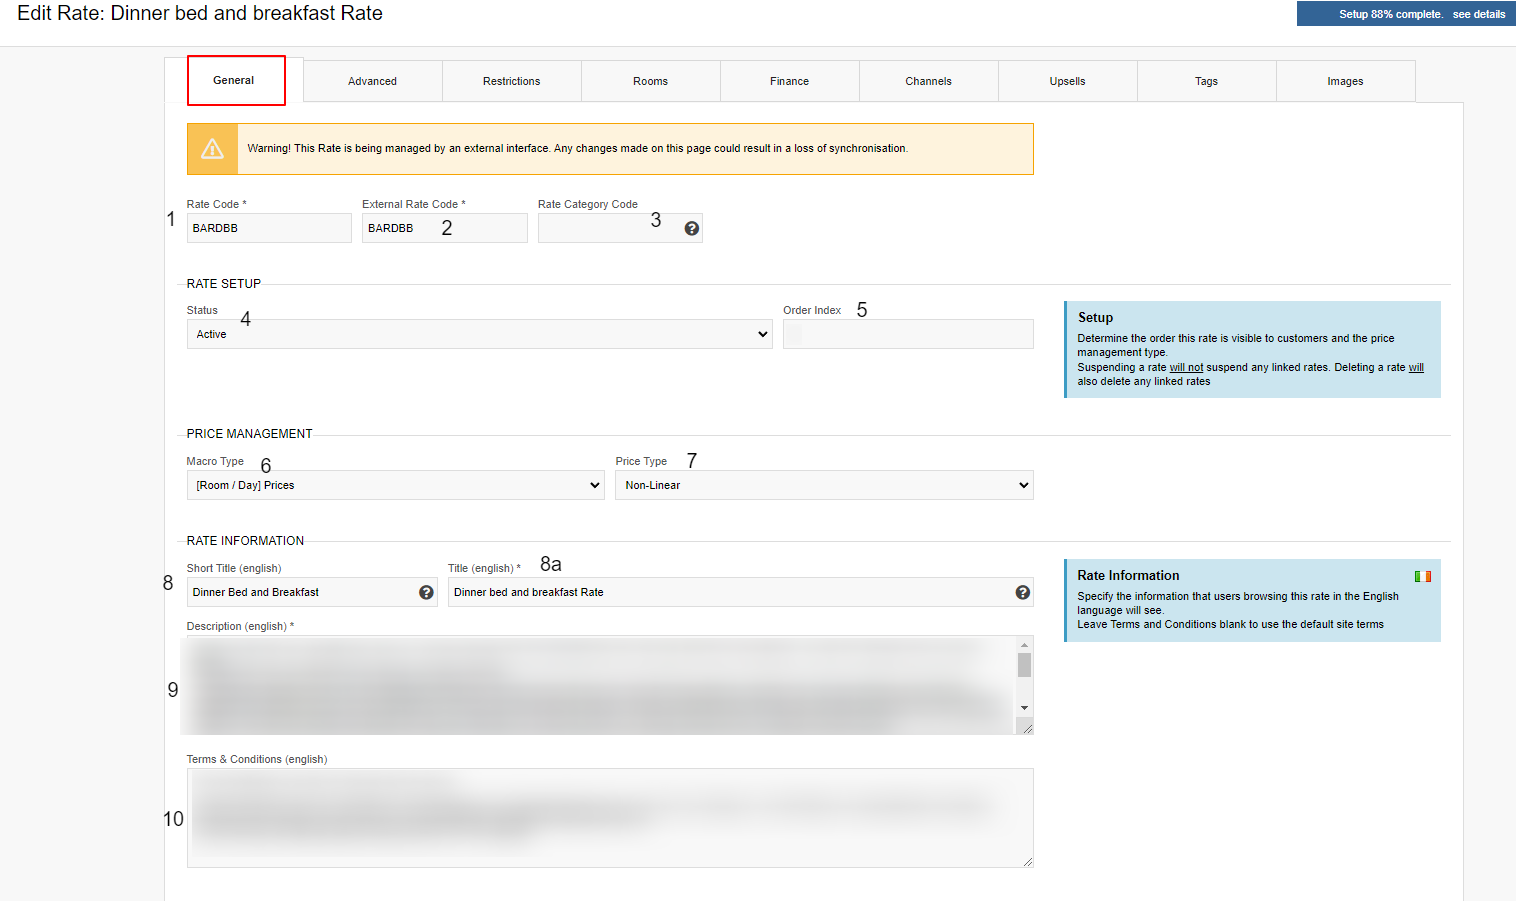The image size is (1516, 901).
Task: Click the Description scrollbar down arrow
Action: 1024,708
